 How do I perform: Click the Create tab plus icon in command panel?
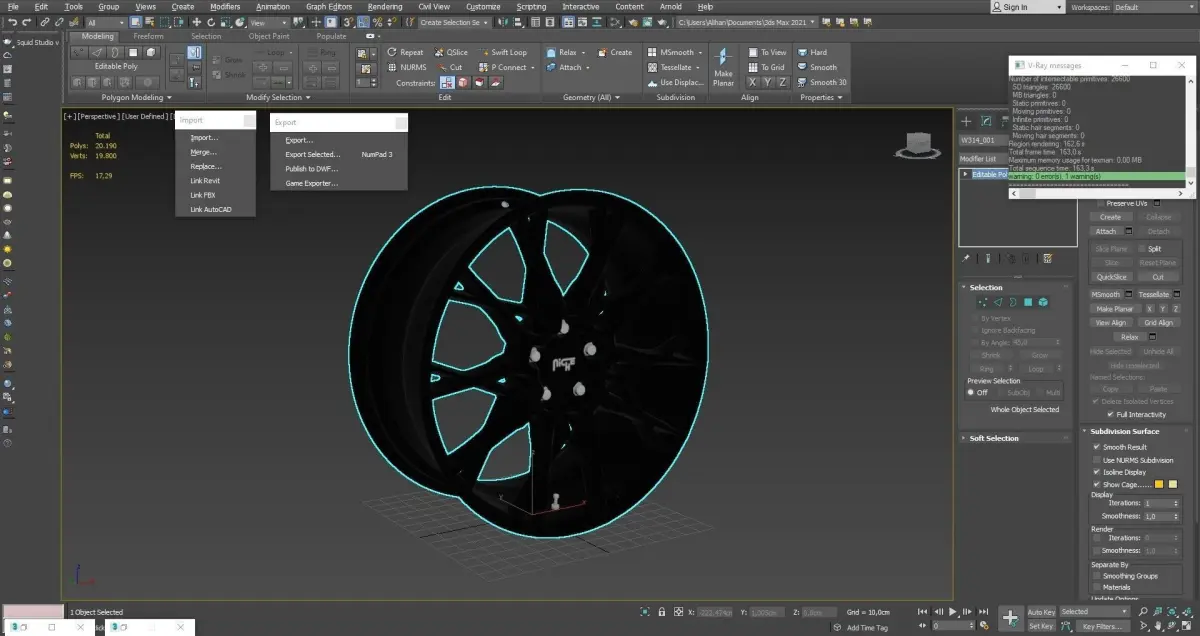coord(967,121)
